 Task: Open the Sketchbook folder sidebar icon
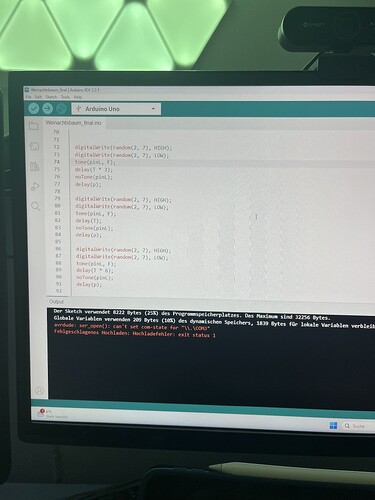click(x=33, y=126)
